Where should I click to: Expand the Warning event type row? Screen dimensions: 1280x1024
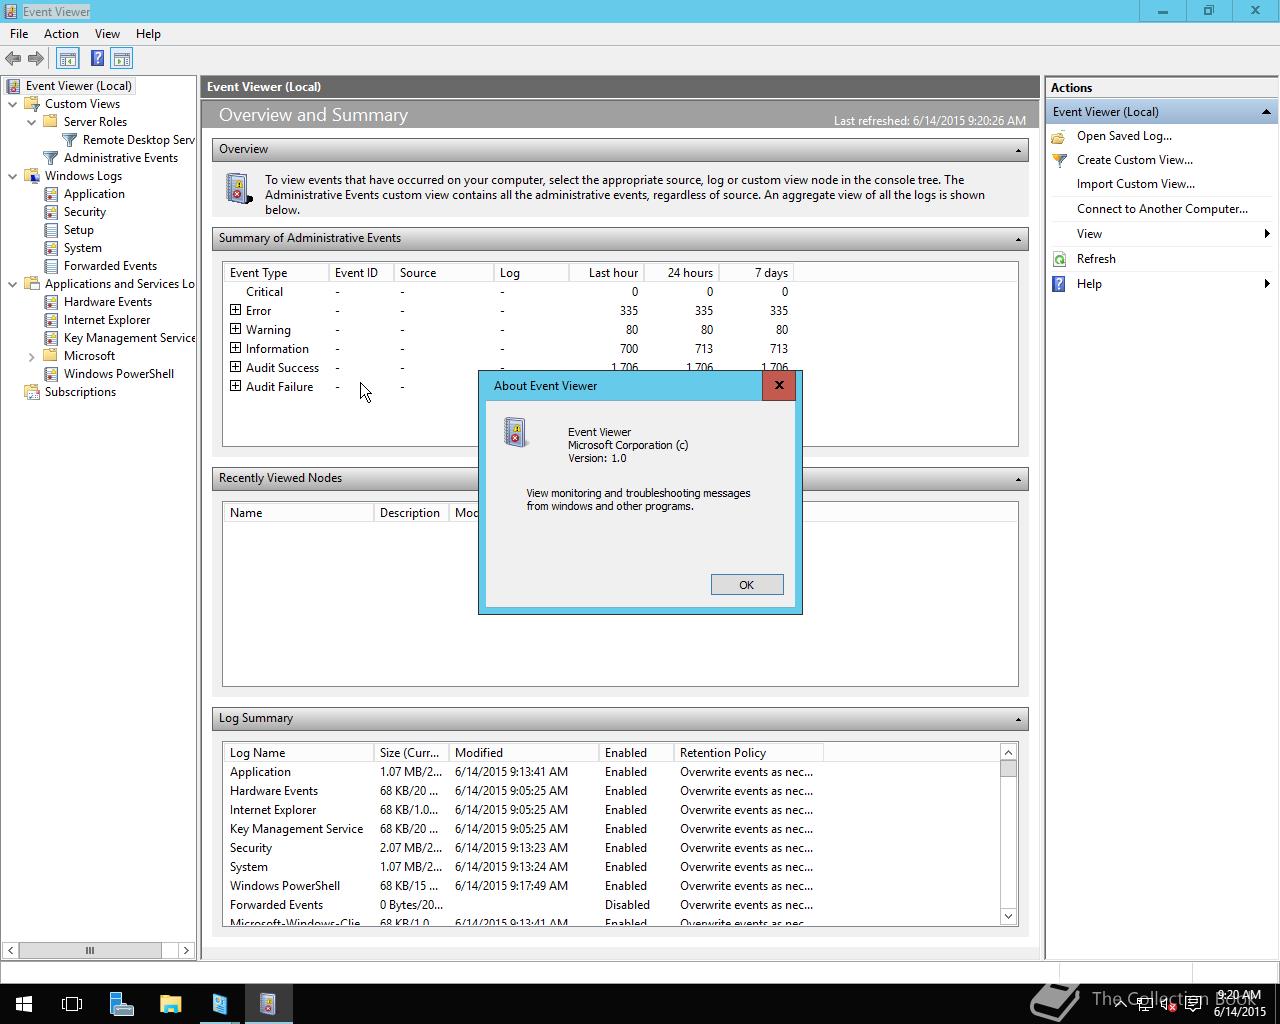click(236, 329)
